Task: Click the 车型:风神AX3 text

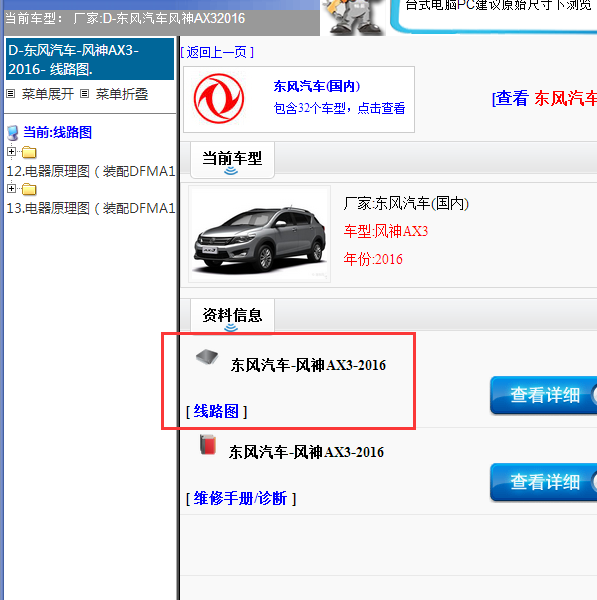Action: coord(386,231)
